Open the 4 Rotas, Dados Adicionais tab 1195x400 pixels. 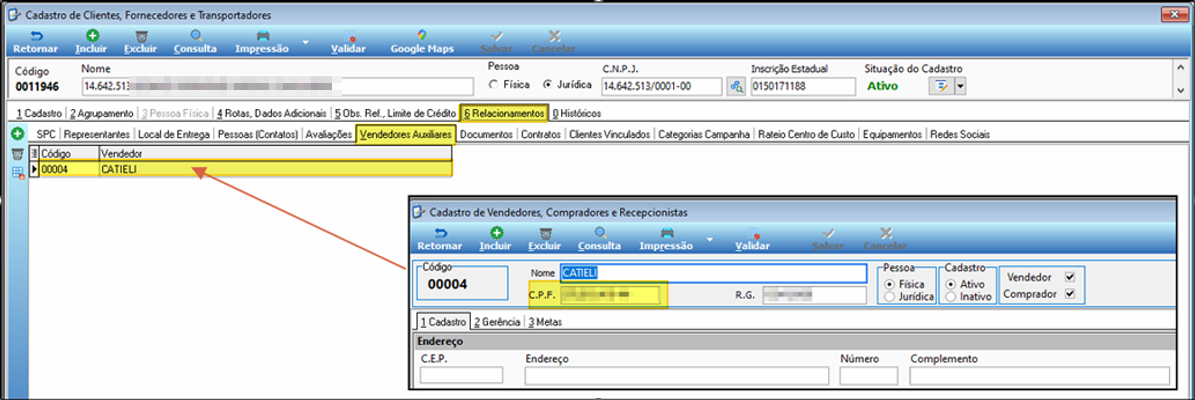click(272, 114)
